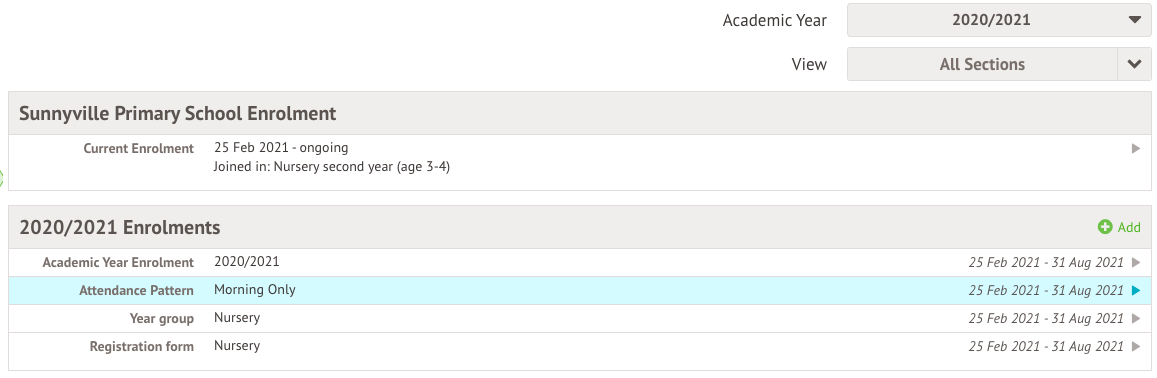Expand the View chevron button
Image resolution: width=1157 pixels, height=378 pixels.
tap(1135, 64)
